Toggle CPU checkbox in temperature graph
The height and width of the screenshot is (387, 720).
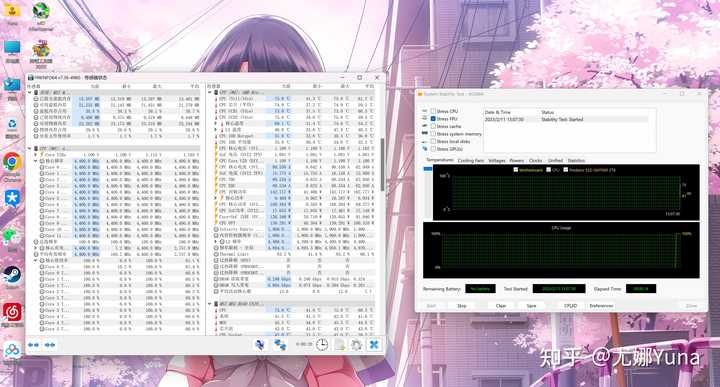point(549,170)
